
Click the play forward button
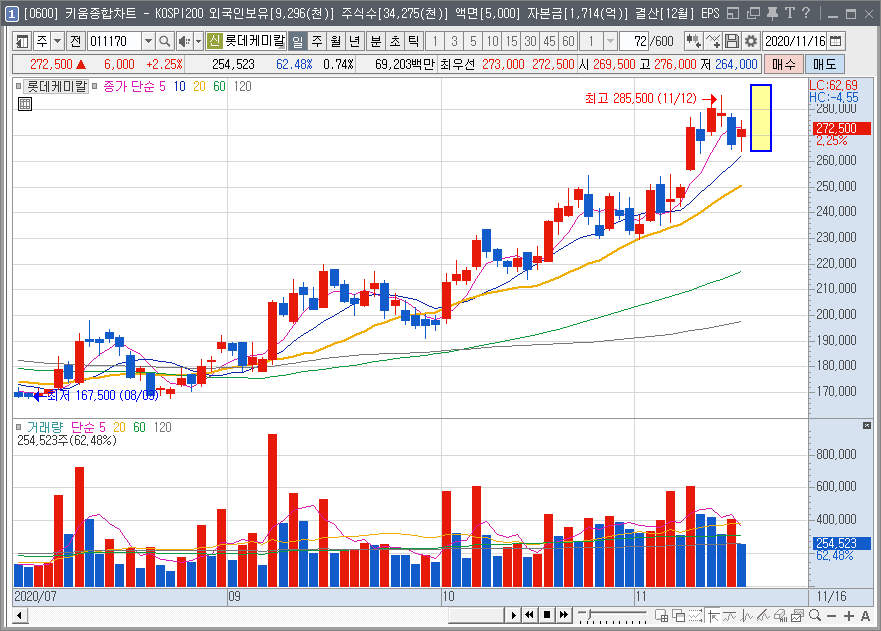(513, 615)
